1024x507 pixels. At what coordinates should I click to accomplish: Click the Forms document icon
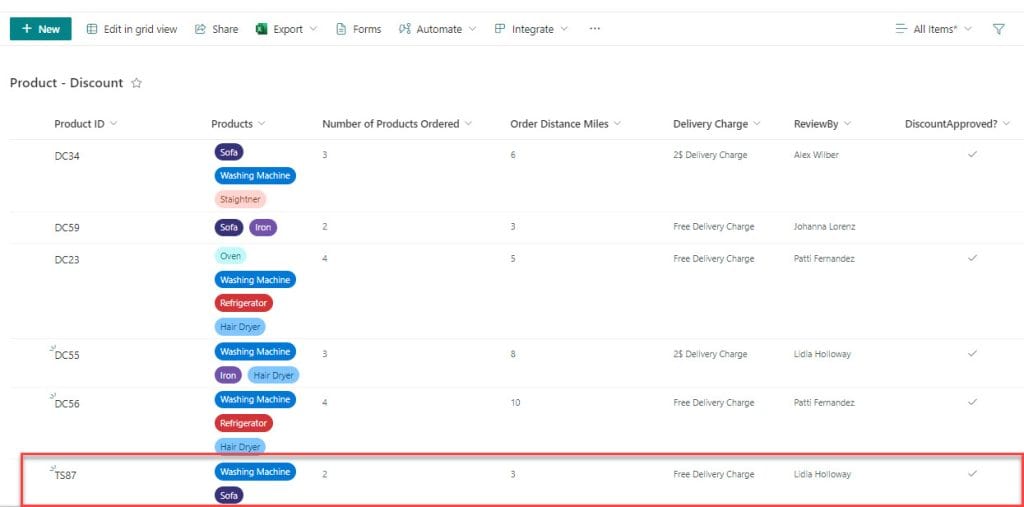click(341, 29)
